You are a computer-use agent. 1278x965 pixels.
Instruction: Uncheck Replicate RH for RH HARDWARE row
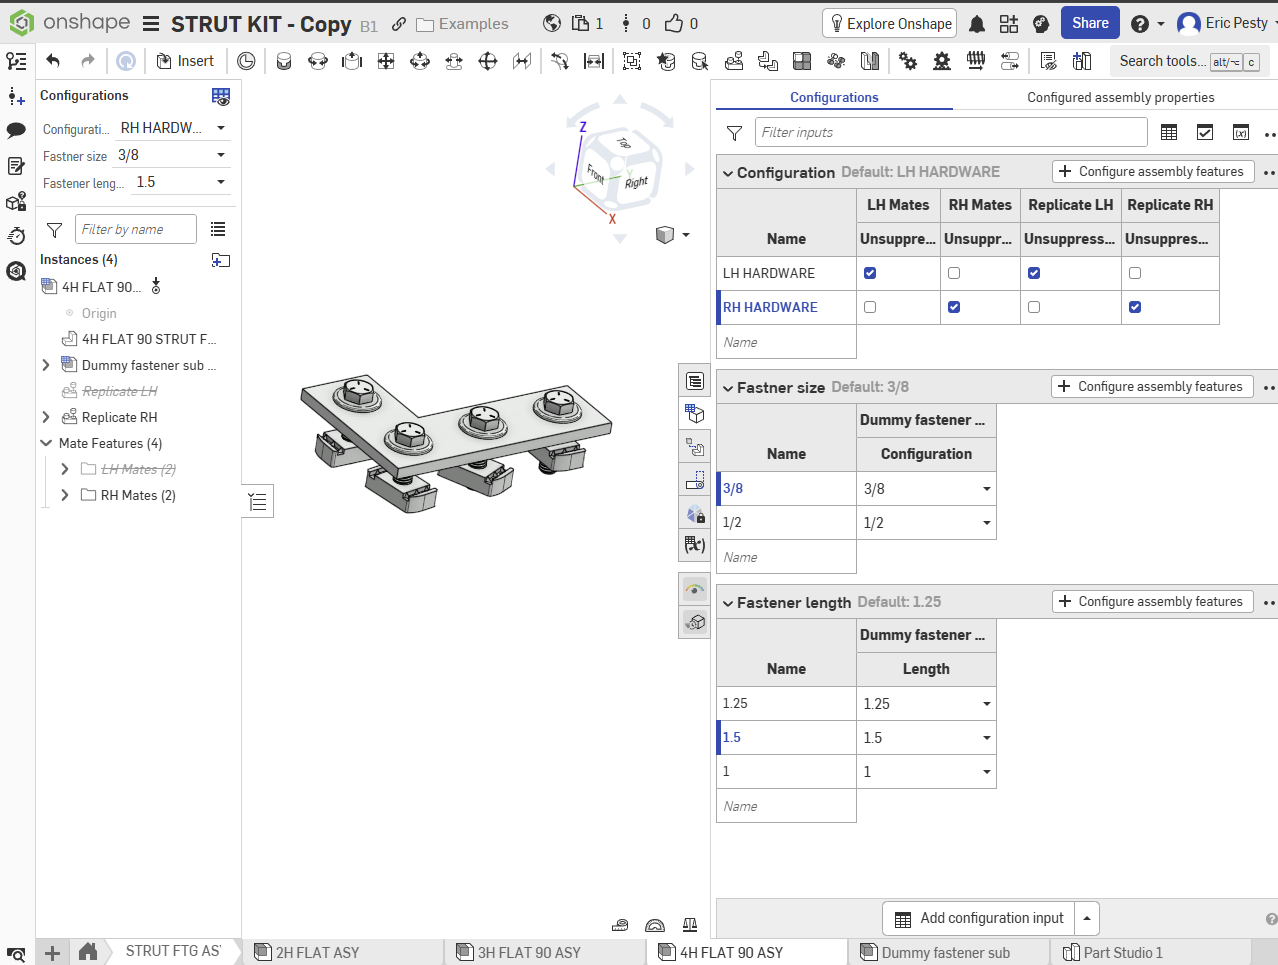(x=1135, y=307)
